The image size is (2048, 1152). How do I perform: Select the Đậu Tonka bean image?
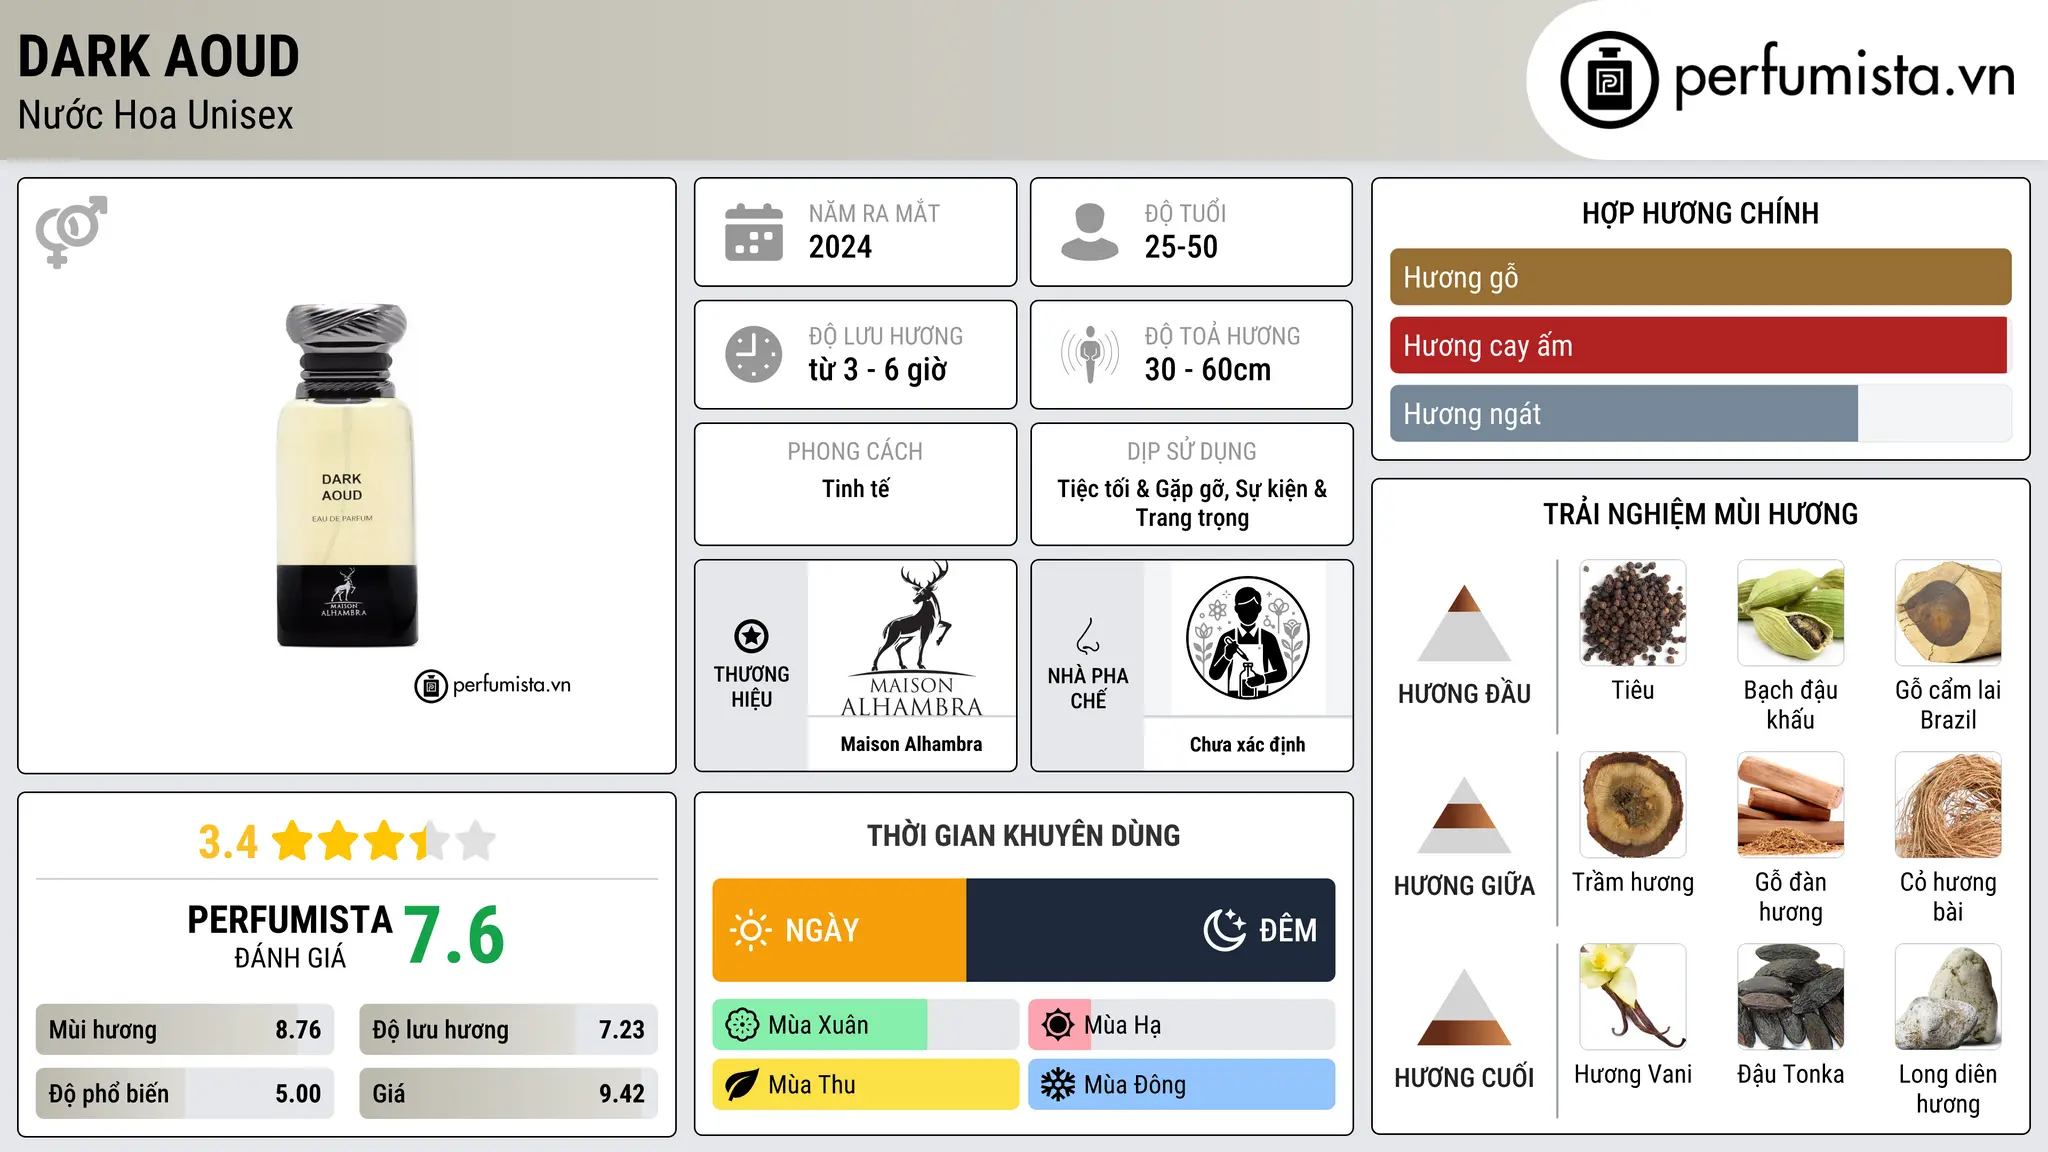click(x=1790, y=997)
